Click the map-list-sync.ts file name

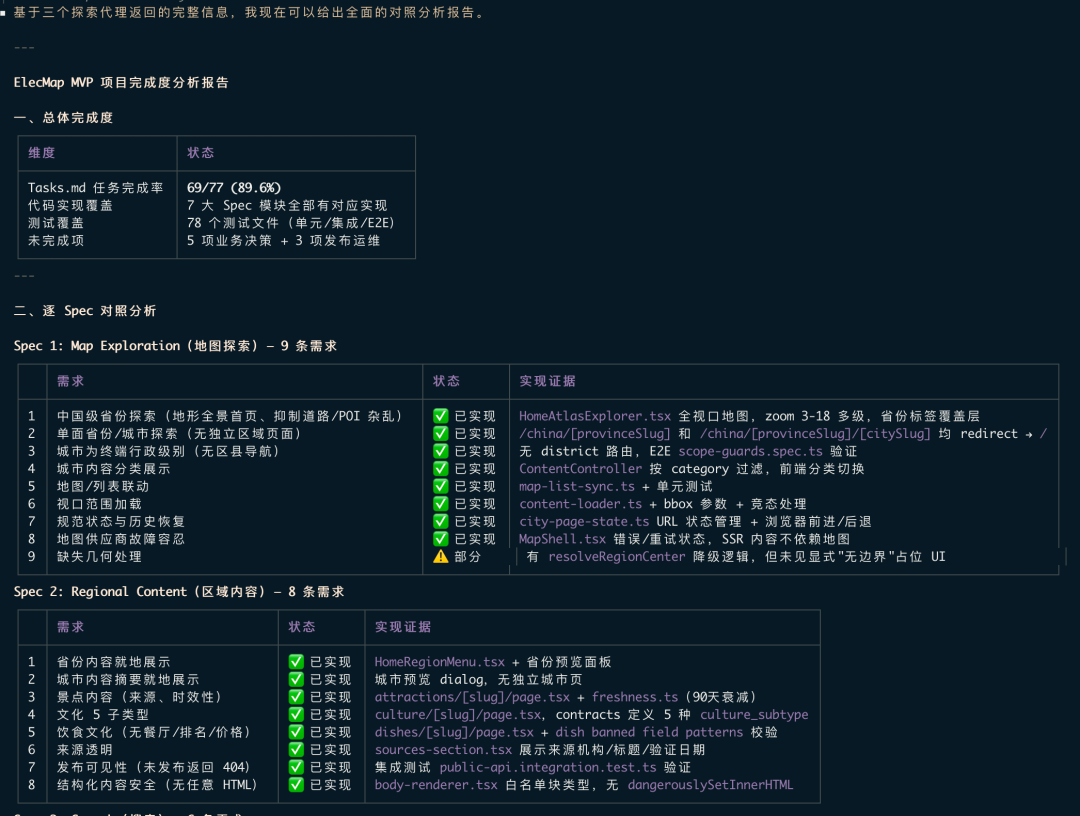coord(577,486)
